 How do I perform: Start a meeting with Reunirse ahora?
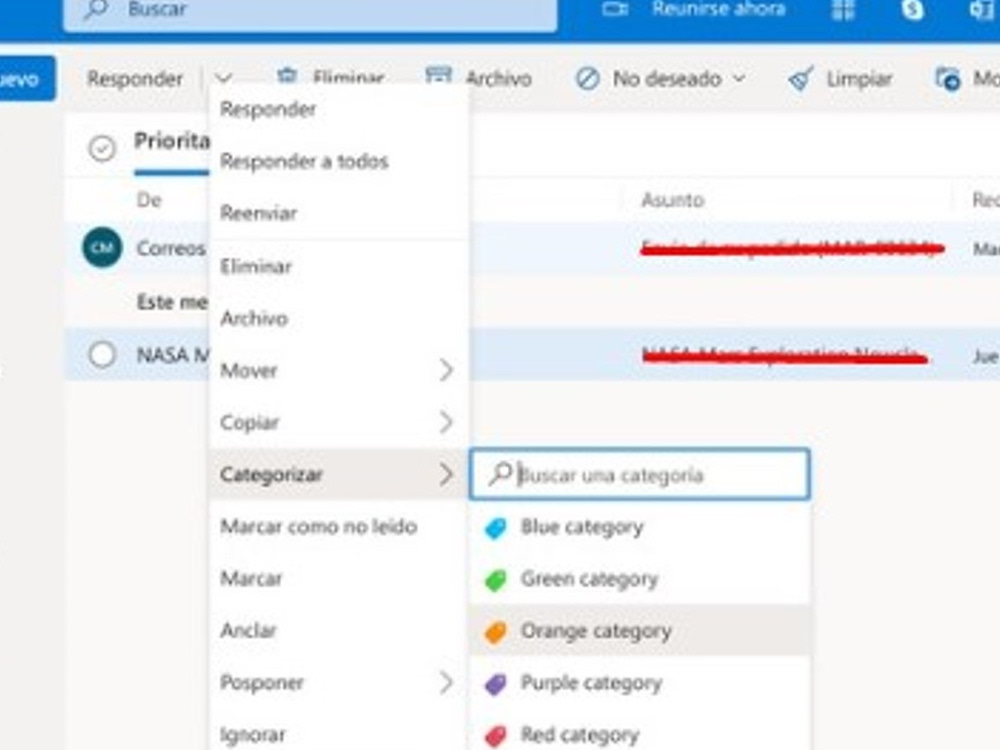coord(718,9)
